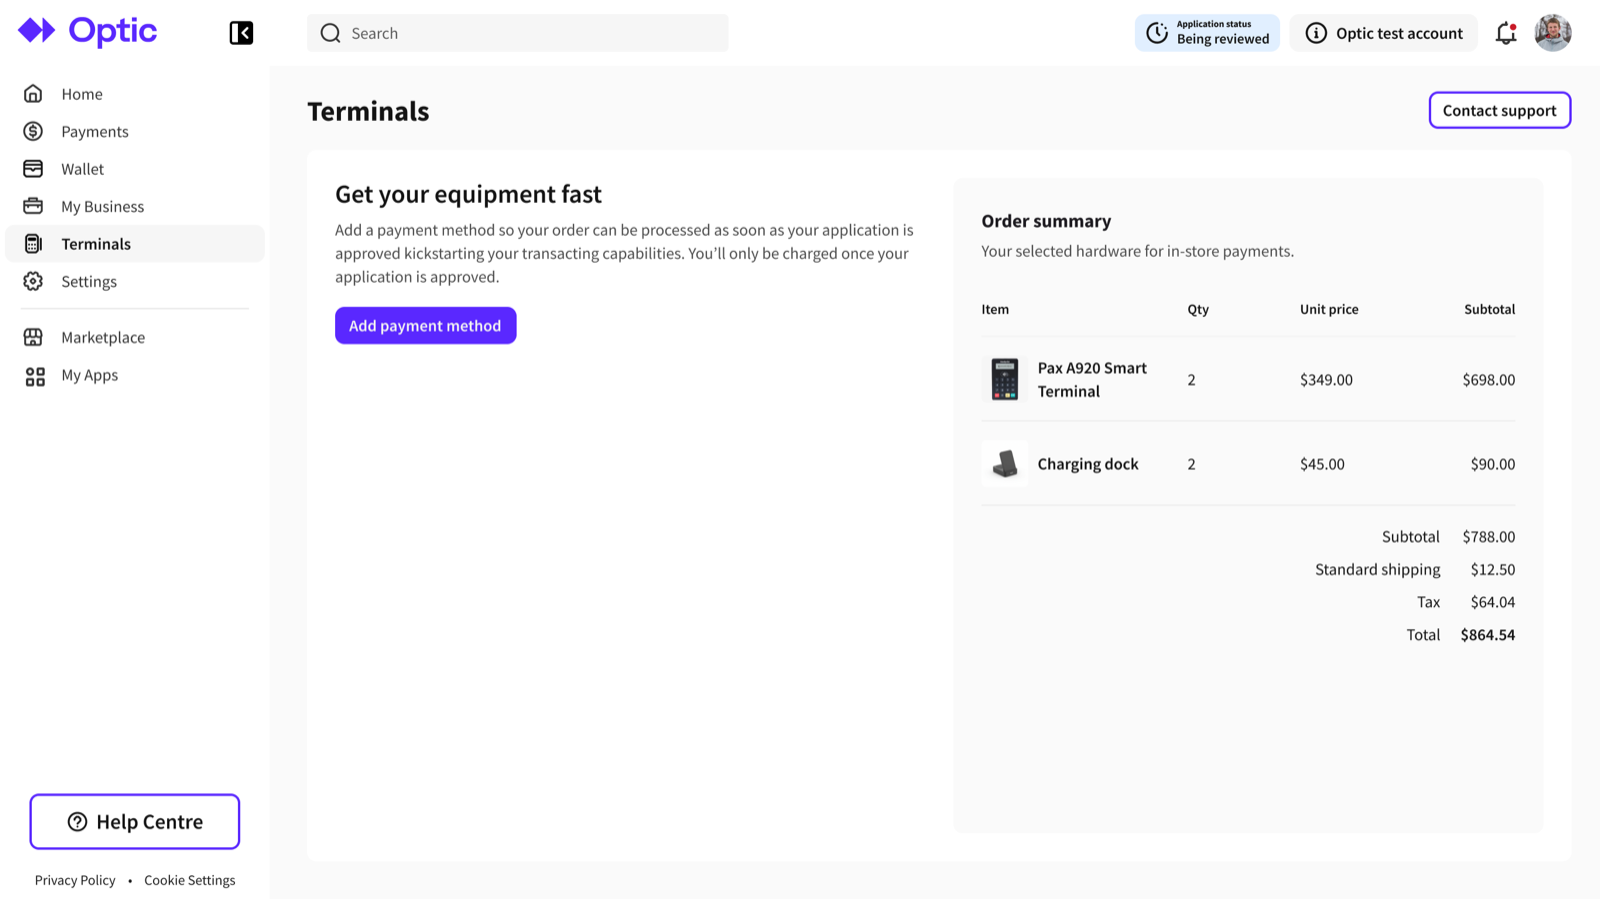This screenshot has width=1600, height=899.
Task: Click the $698.00 subtotal value
Action: pos(1489,380)
